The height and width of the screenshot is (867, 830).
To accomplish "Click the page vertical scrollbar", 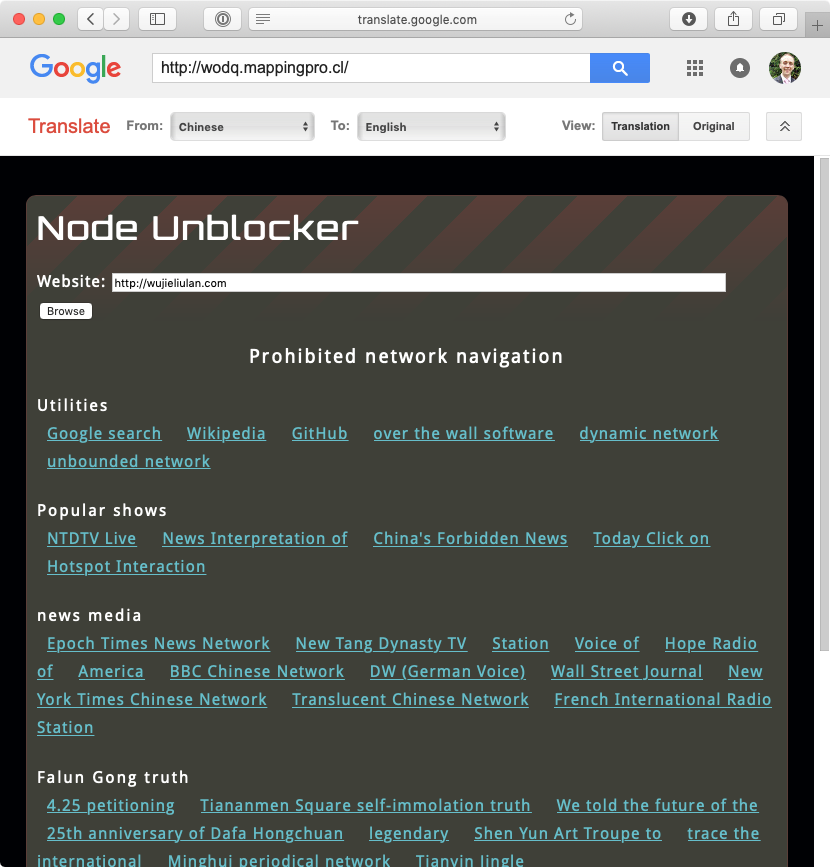I will pos(824,387).
